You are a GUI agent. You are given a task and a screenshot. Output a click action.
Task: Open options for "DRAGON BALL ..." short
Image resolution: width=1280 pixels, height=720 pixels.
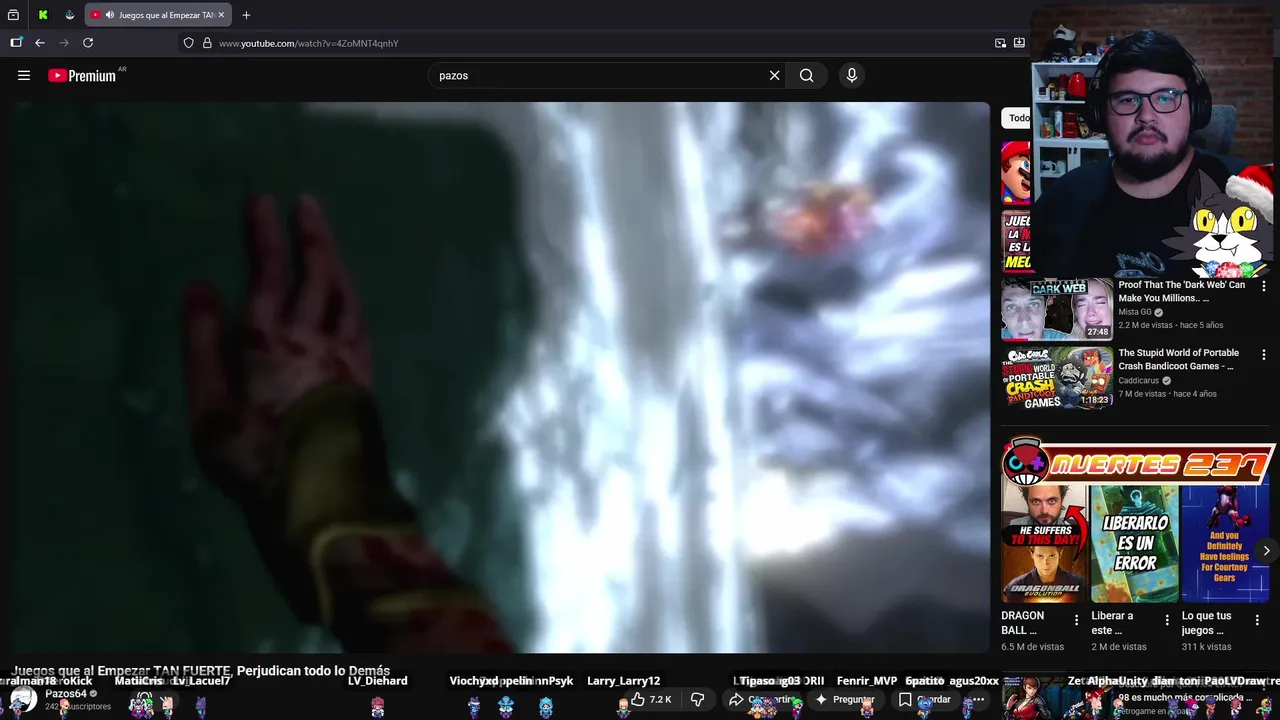click(1076, 620)
